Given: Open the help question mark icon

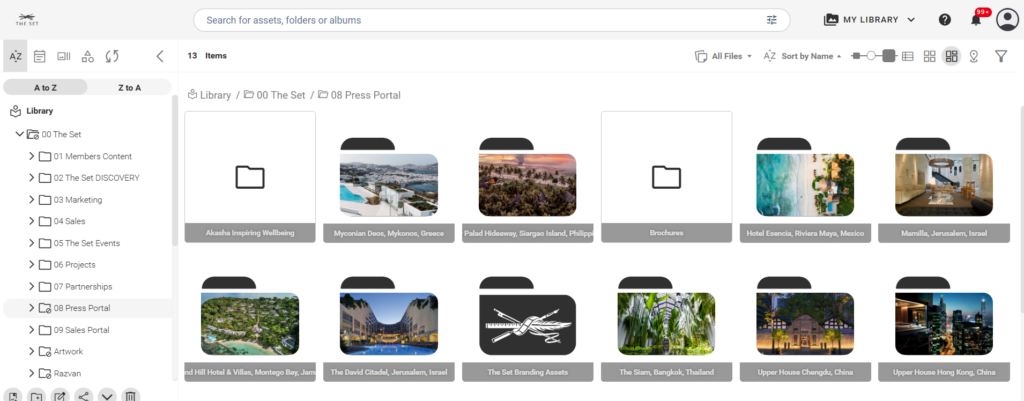Looking at the screenshot, I should [945, 20].
